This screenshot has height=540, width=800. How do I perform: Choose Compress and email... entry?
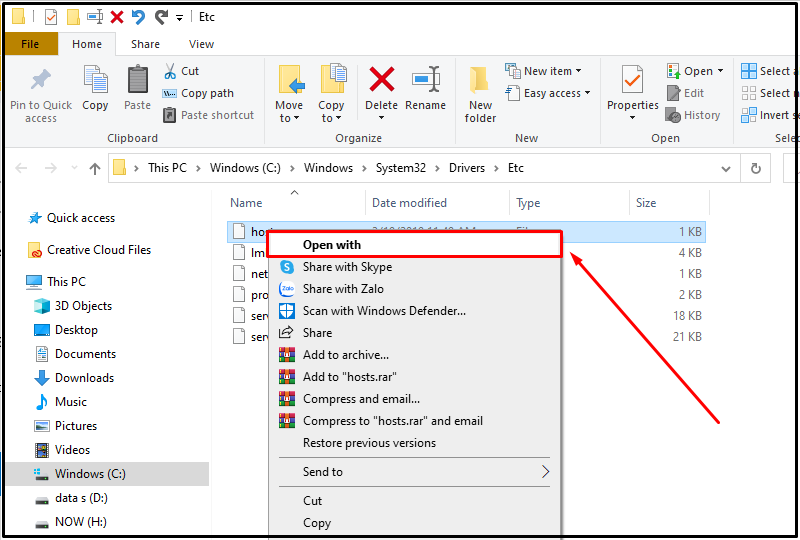(414, 399)
